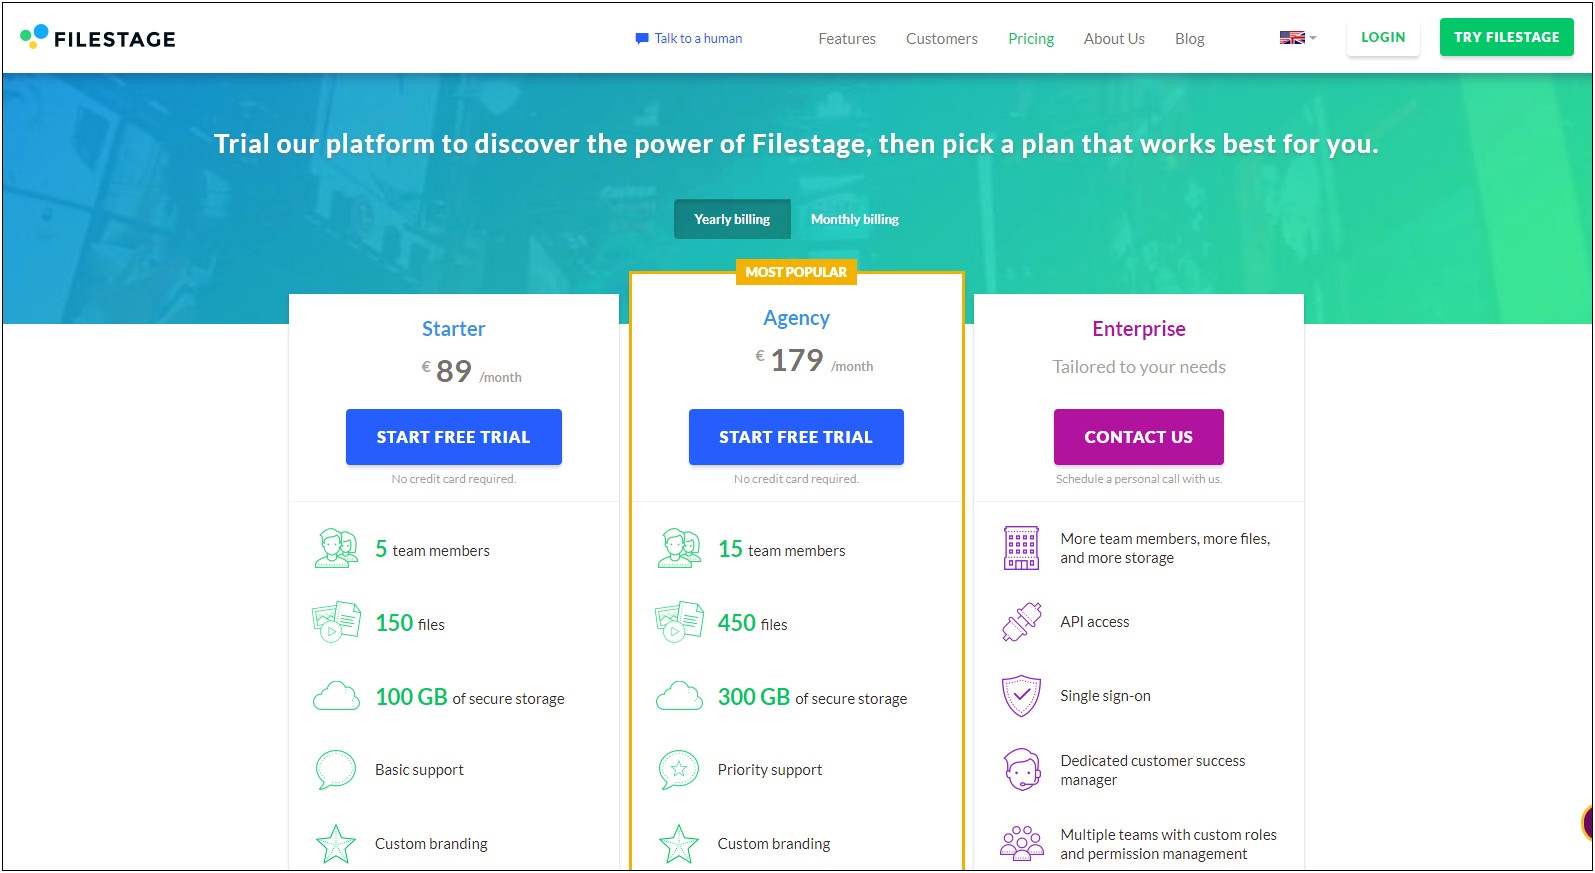Click Starter cloud storage icon
This screenshot has width=1595, height=873.
coord(336,696)
